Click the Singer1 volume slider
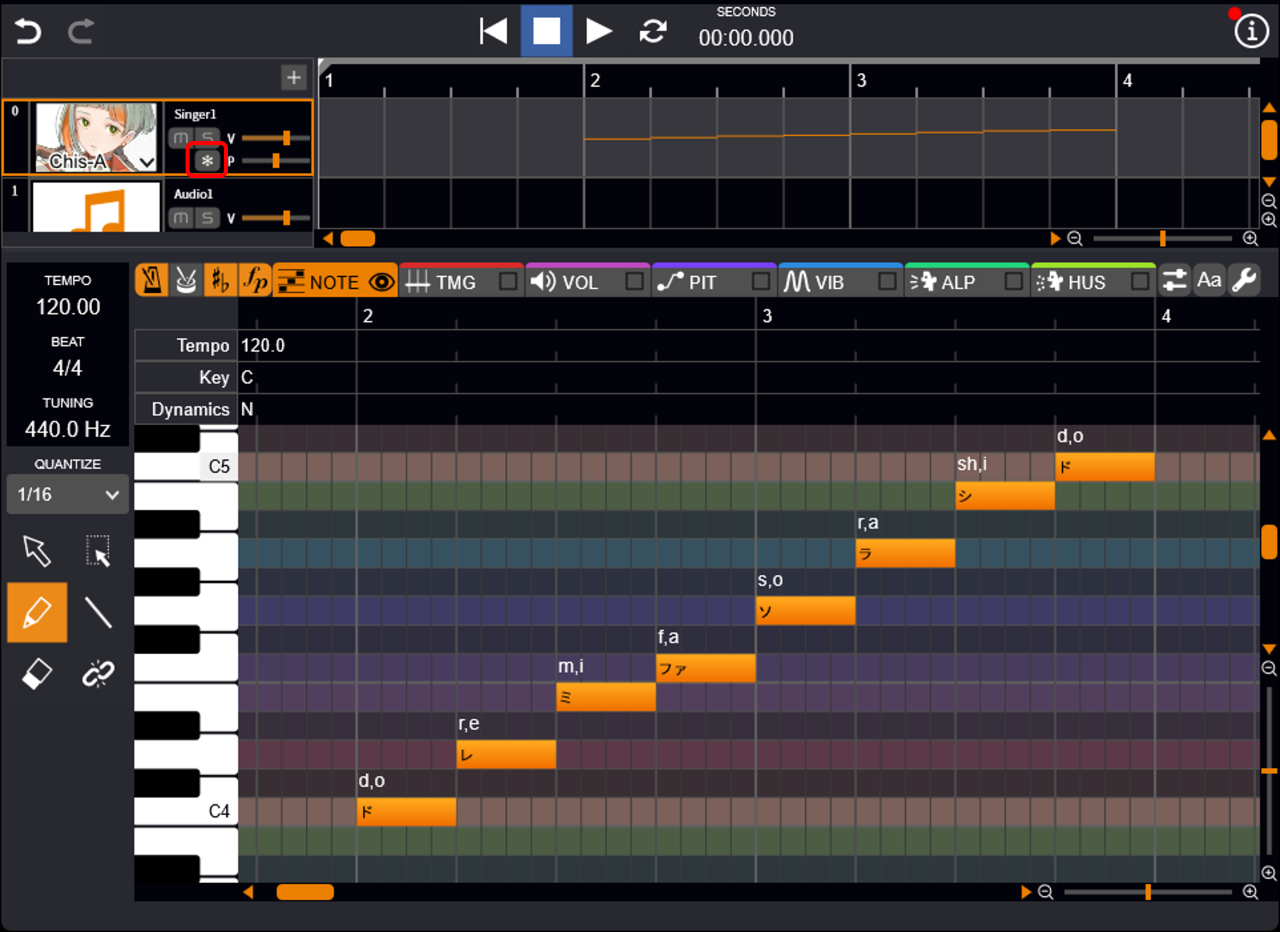This screenshot has height=932, width=1280. pos(276,138)
